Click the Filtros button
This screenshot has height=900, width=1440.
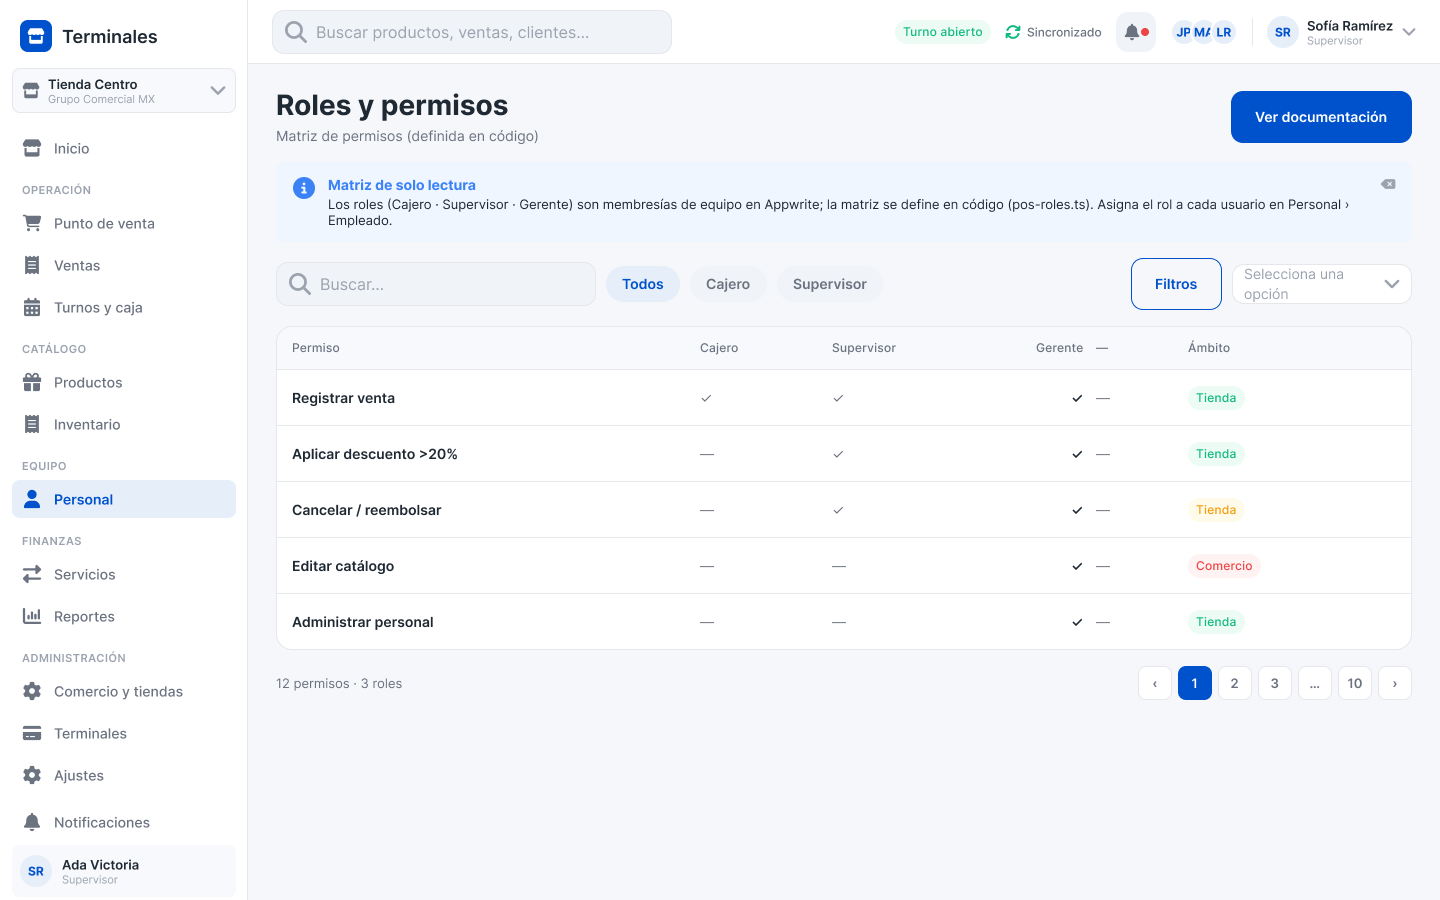click(1176, 284)
